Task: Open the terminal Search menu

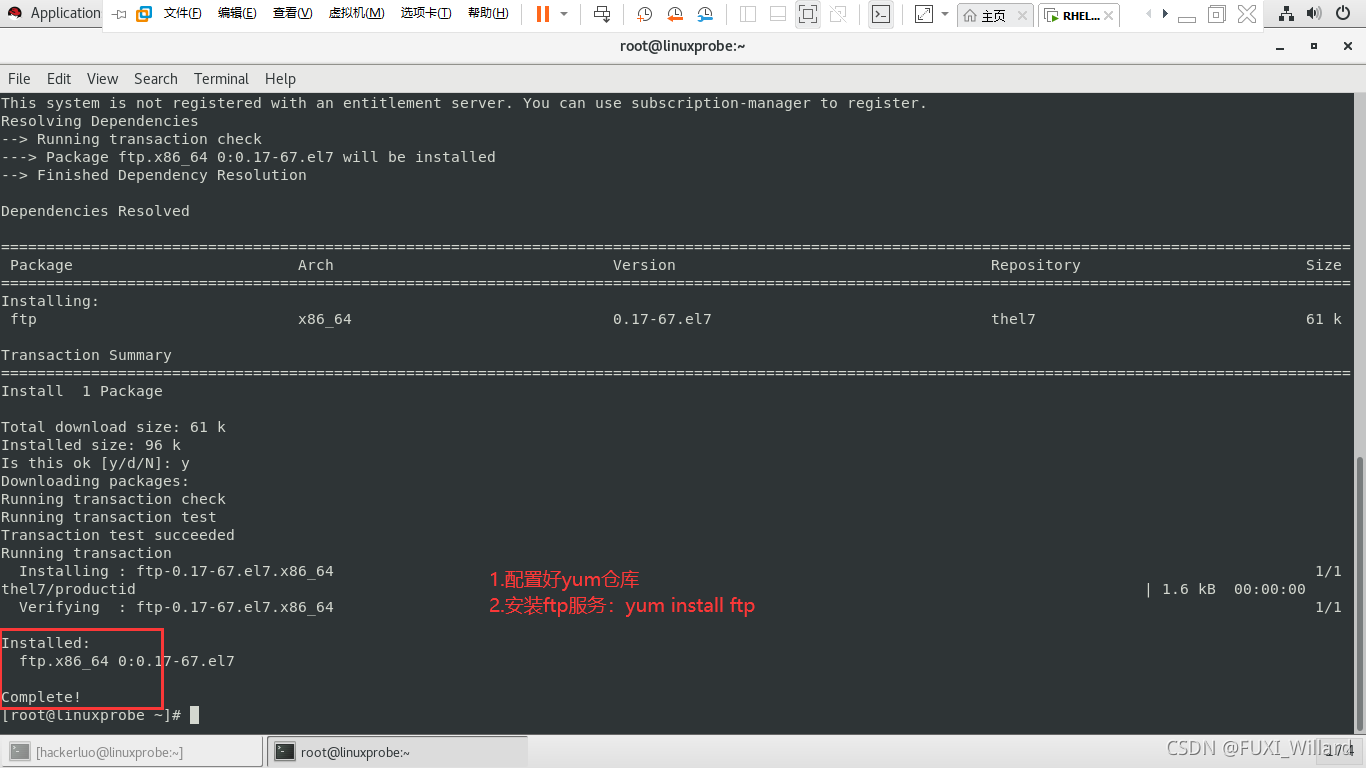Action: pyautogui.click(x=155, y=79)
